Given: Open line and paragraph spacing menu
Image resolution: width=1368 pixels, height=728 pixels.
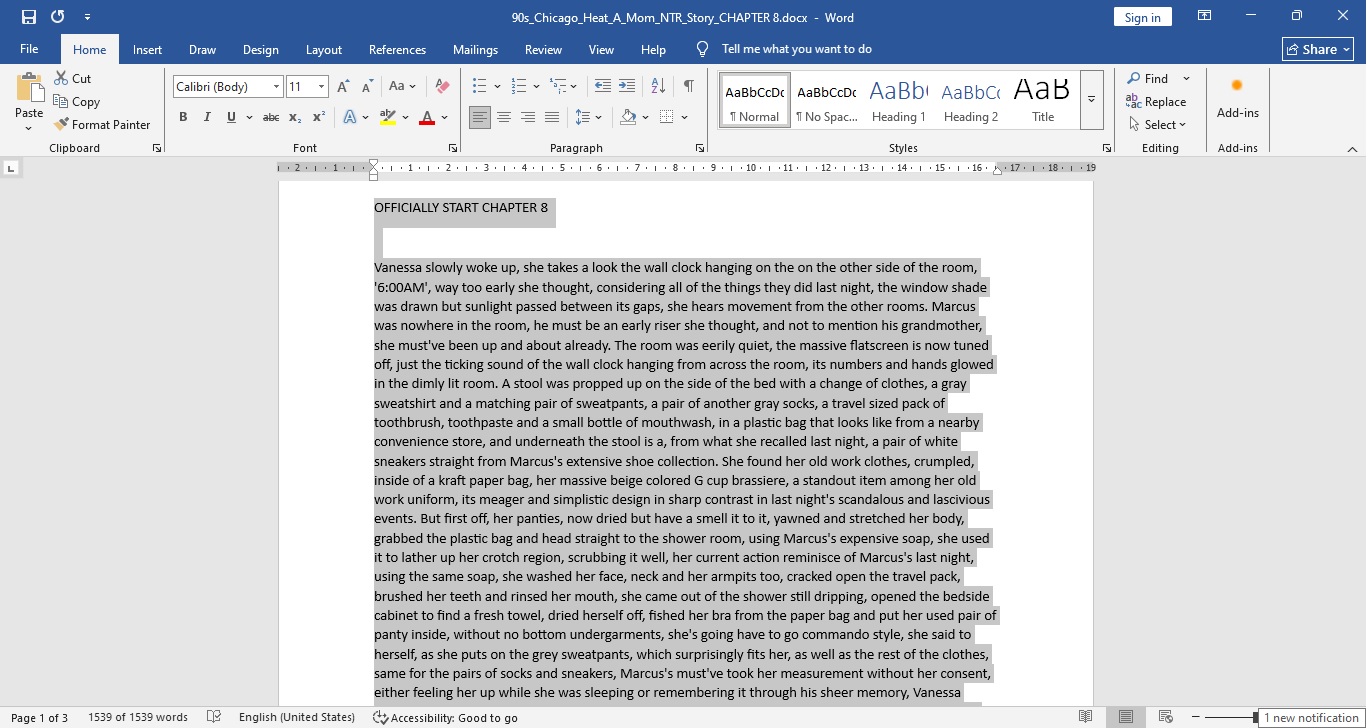Looking at the screenshot, I should (x=589, y=117).
